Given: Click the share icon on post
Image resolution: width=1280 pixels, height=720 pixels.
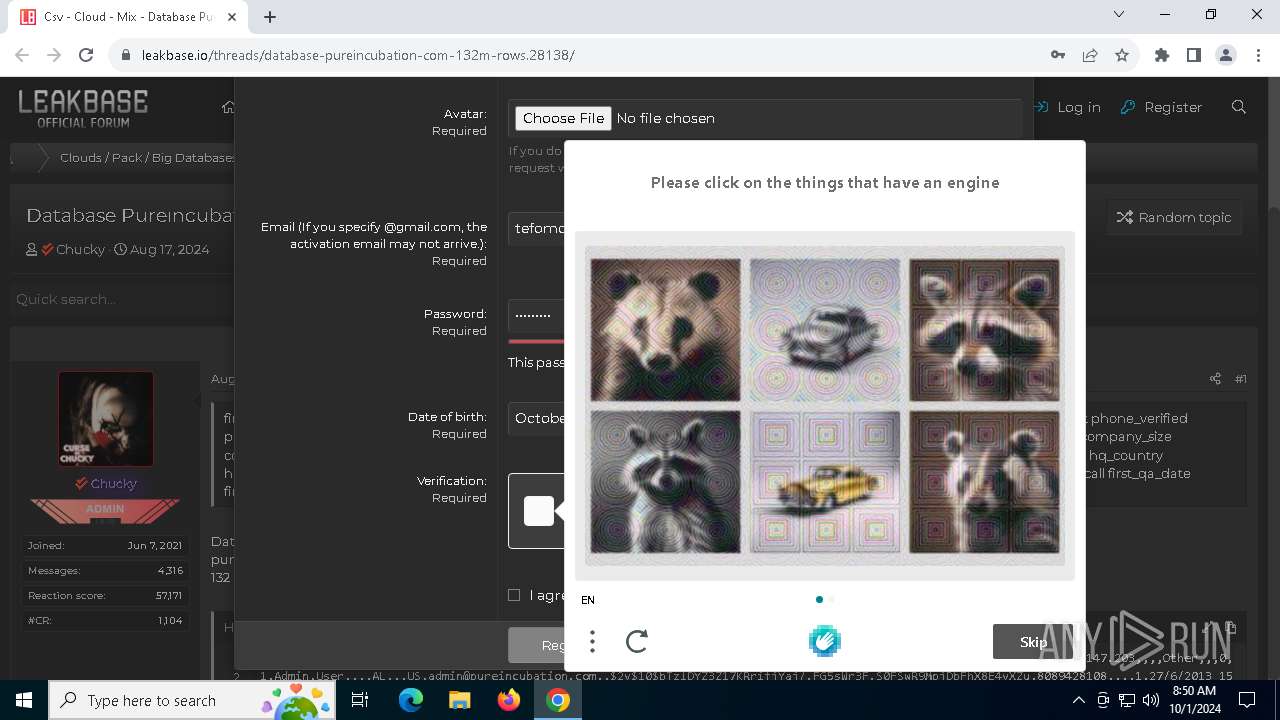Looking at the screenshot, I should (1215, 379).
